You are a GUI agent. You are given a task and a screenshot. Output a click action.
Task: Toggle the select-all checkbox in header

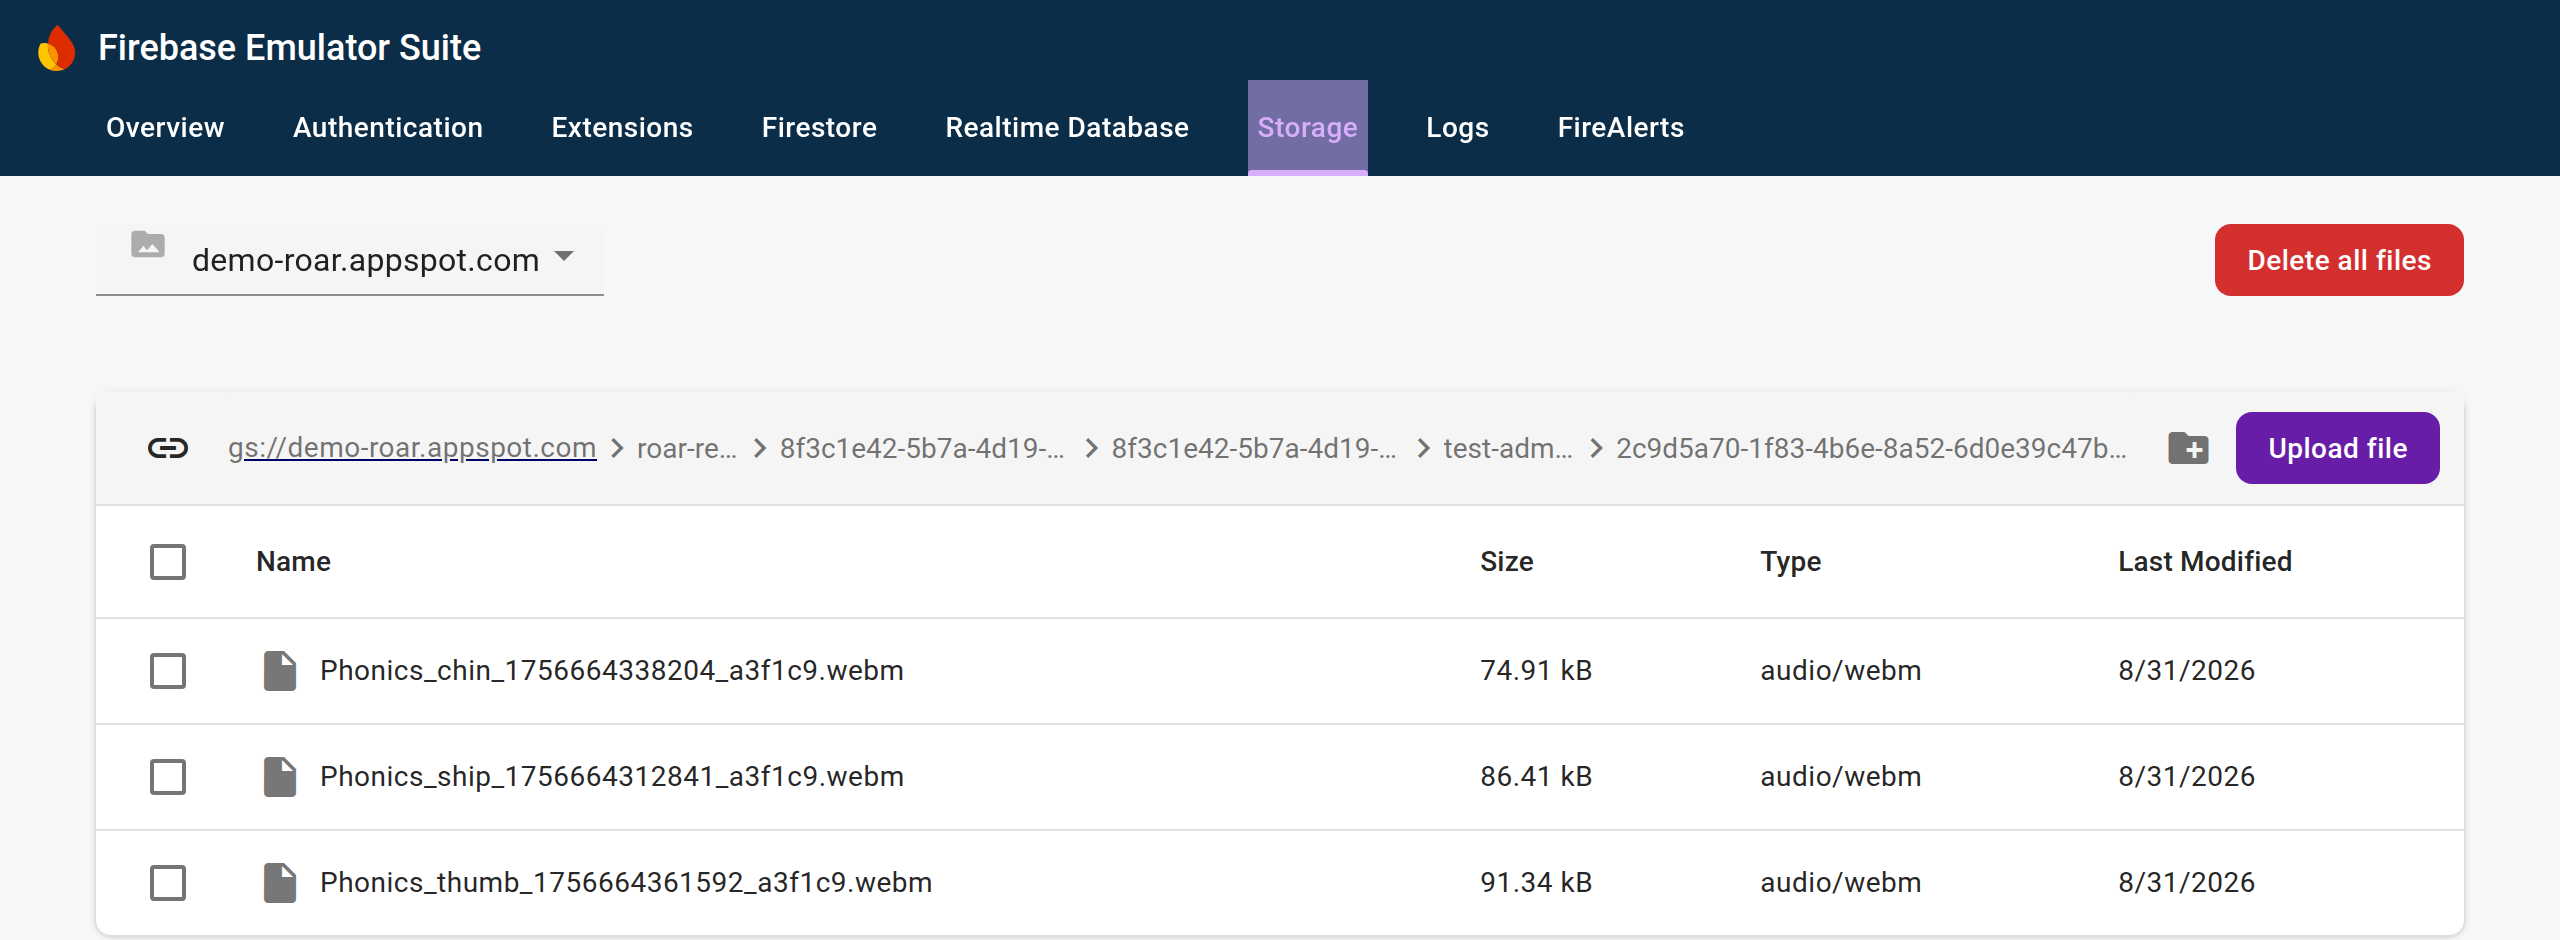pyautogui.click(x=168, y=562)
